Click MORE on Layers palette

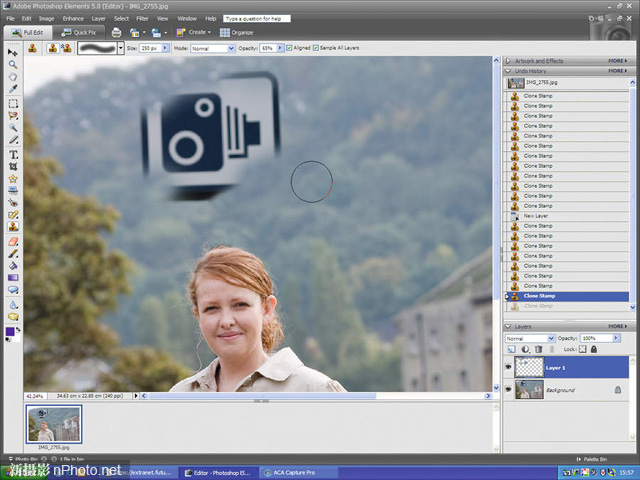[x=618, y=327]
